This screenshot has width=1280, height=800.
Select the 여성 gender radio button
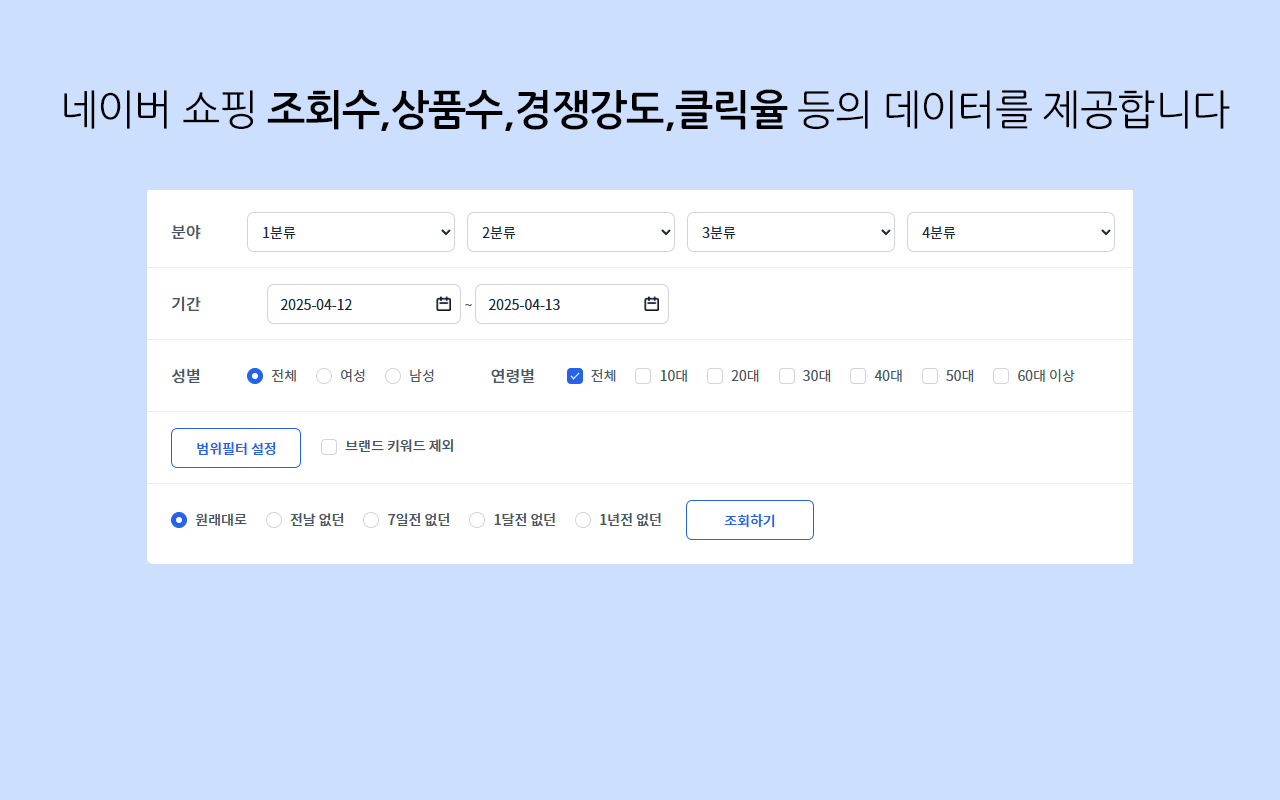[x=324, y=376]
